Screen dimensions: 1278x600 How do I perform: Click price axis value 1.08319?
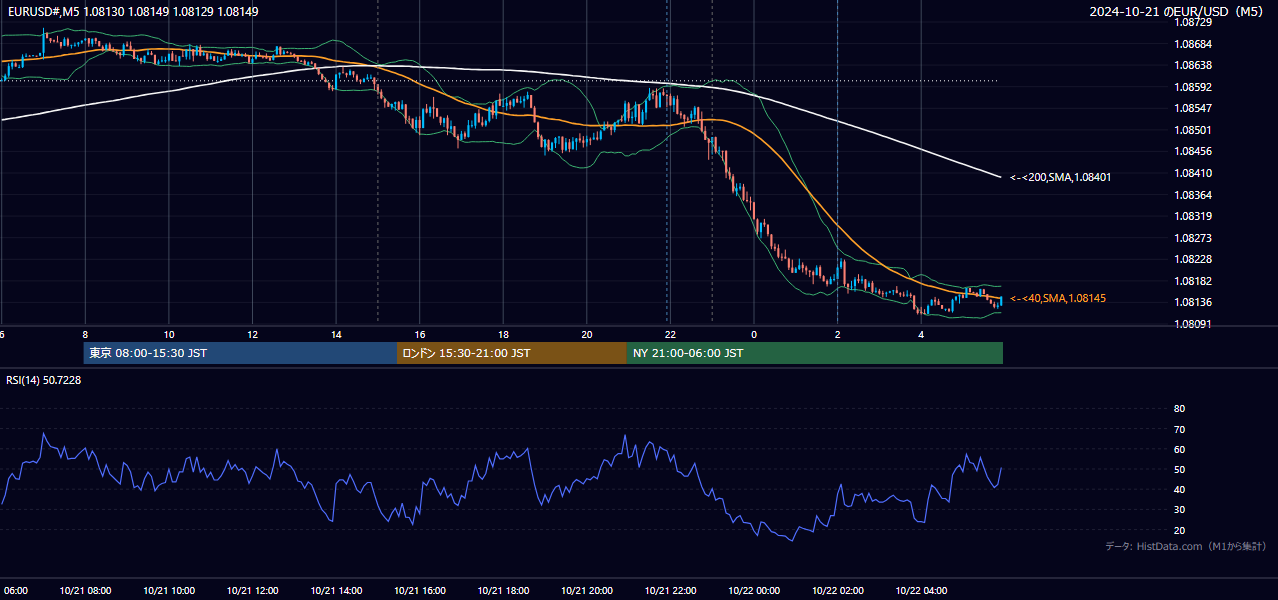coord(1192,216)
